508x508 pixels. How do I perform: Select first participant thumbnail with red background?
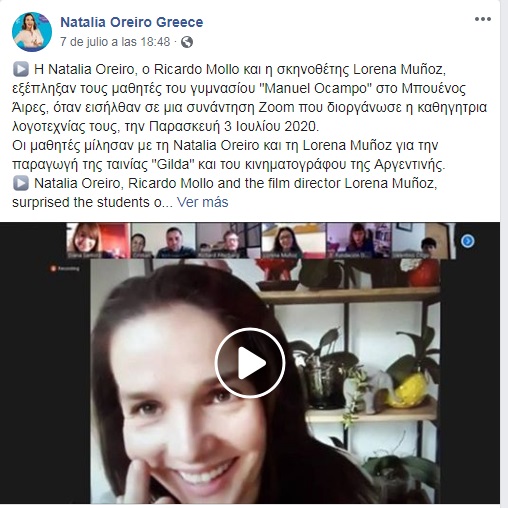tap(98, 241)
